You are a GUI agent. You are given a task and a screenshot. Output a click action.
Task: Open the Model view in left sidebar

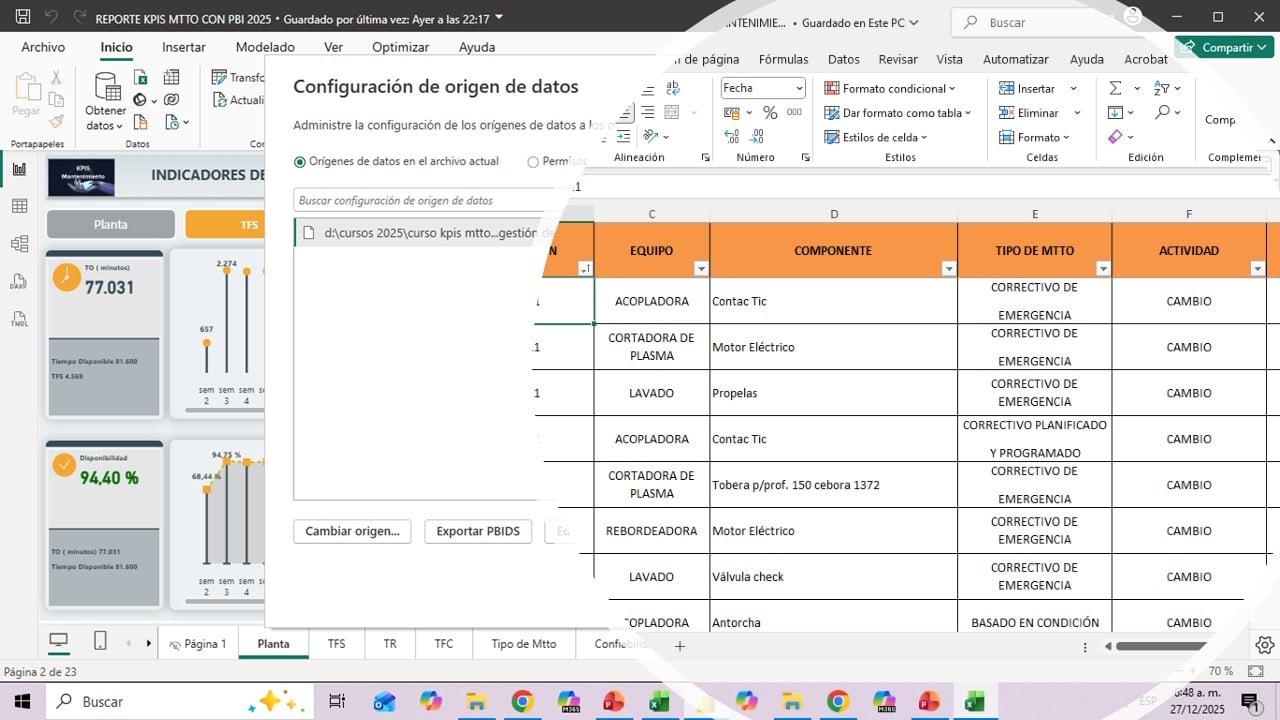pos(19,244)
